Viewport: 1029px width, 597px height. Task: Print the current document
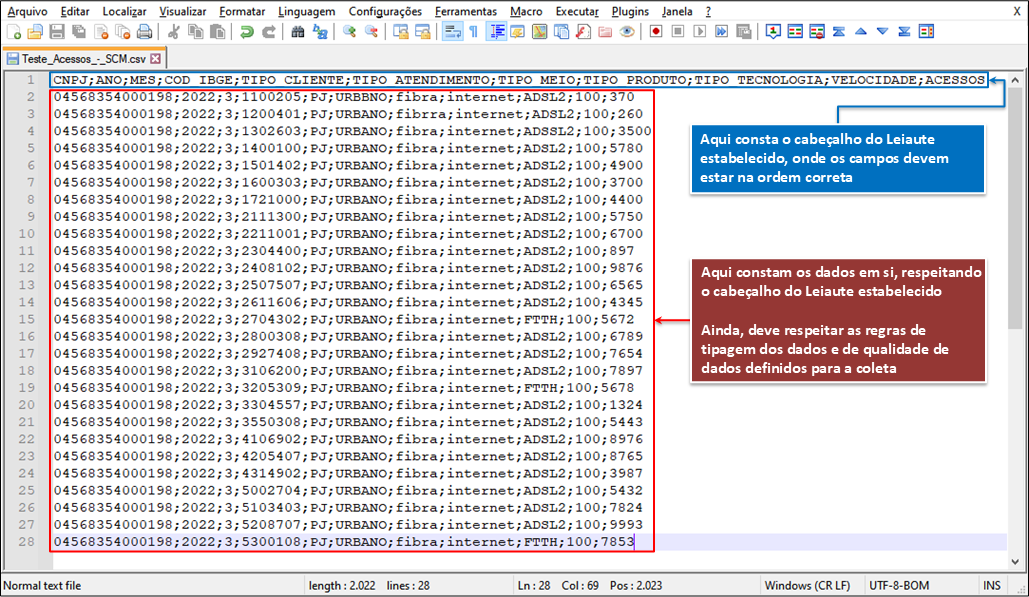(x=143, y=32)
